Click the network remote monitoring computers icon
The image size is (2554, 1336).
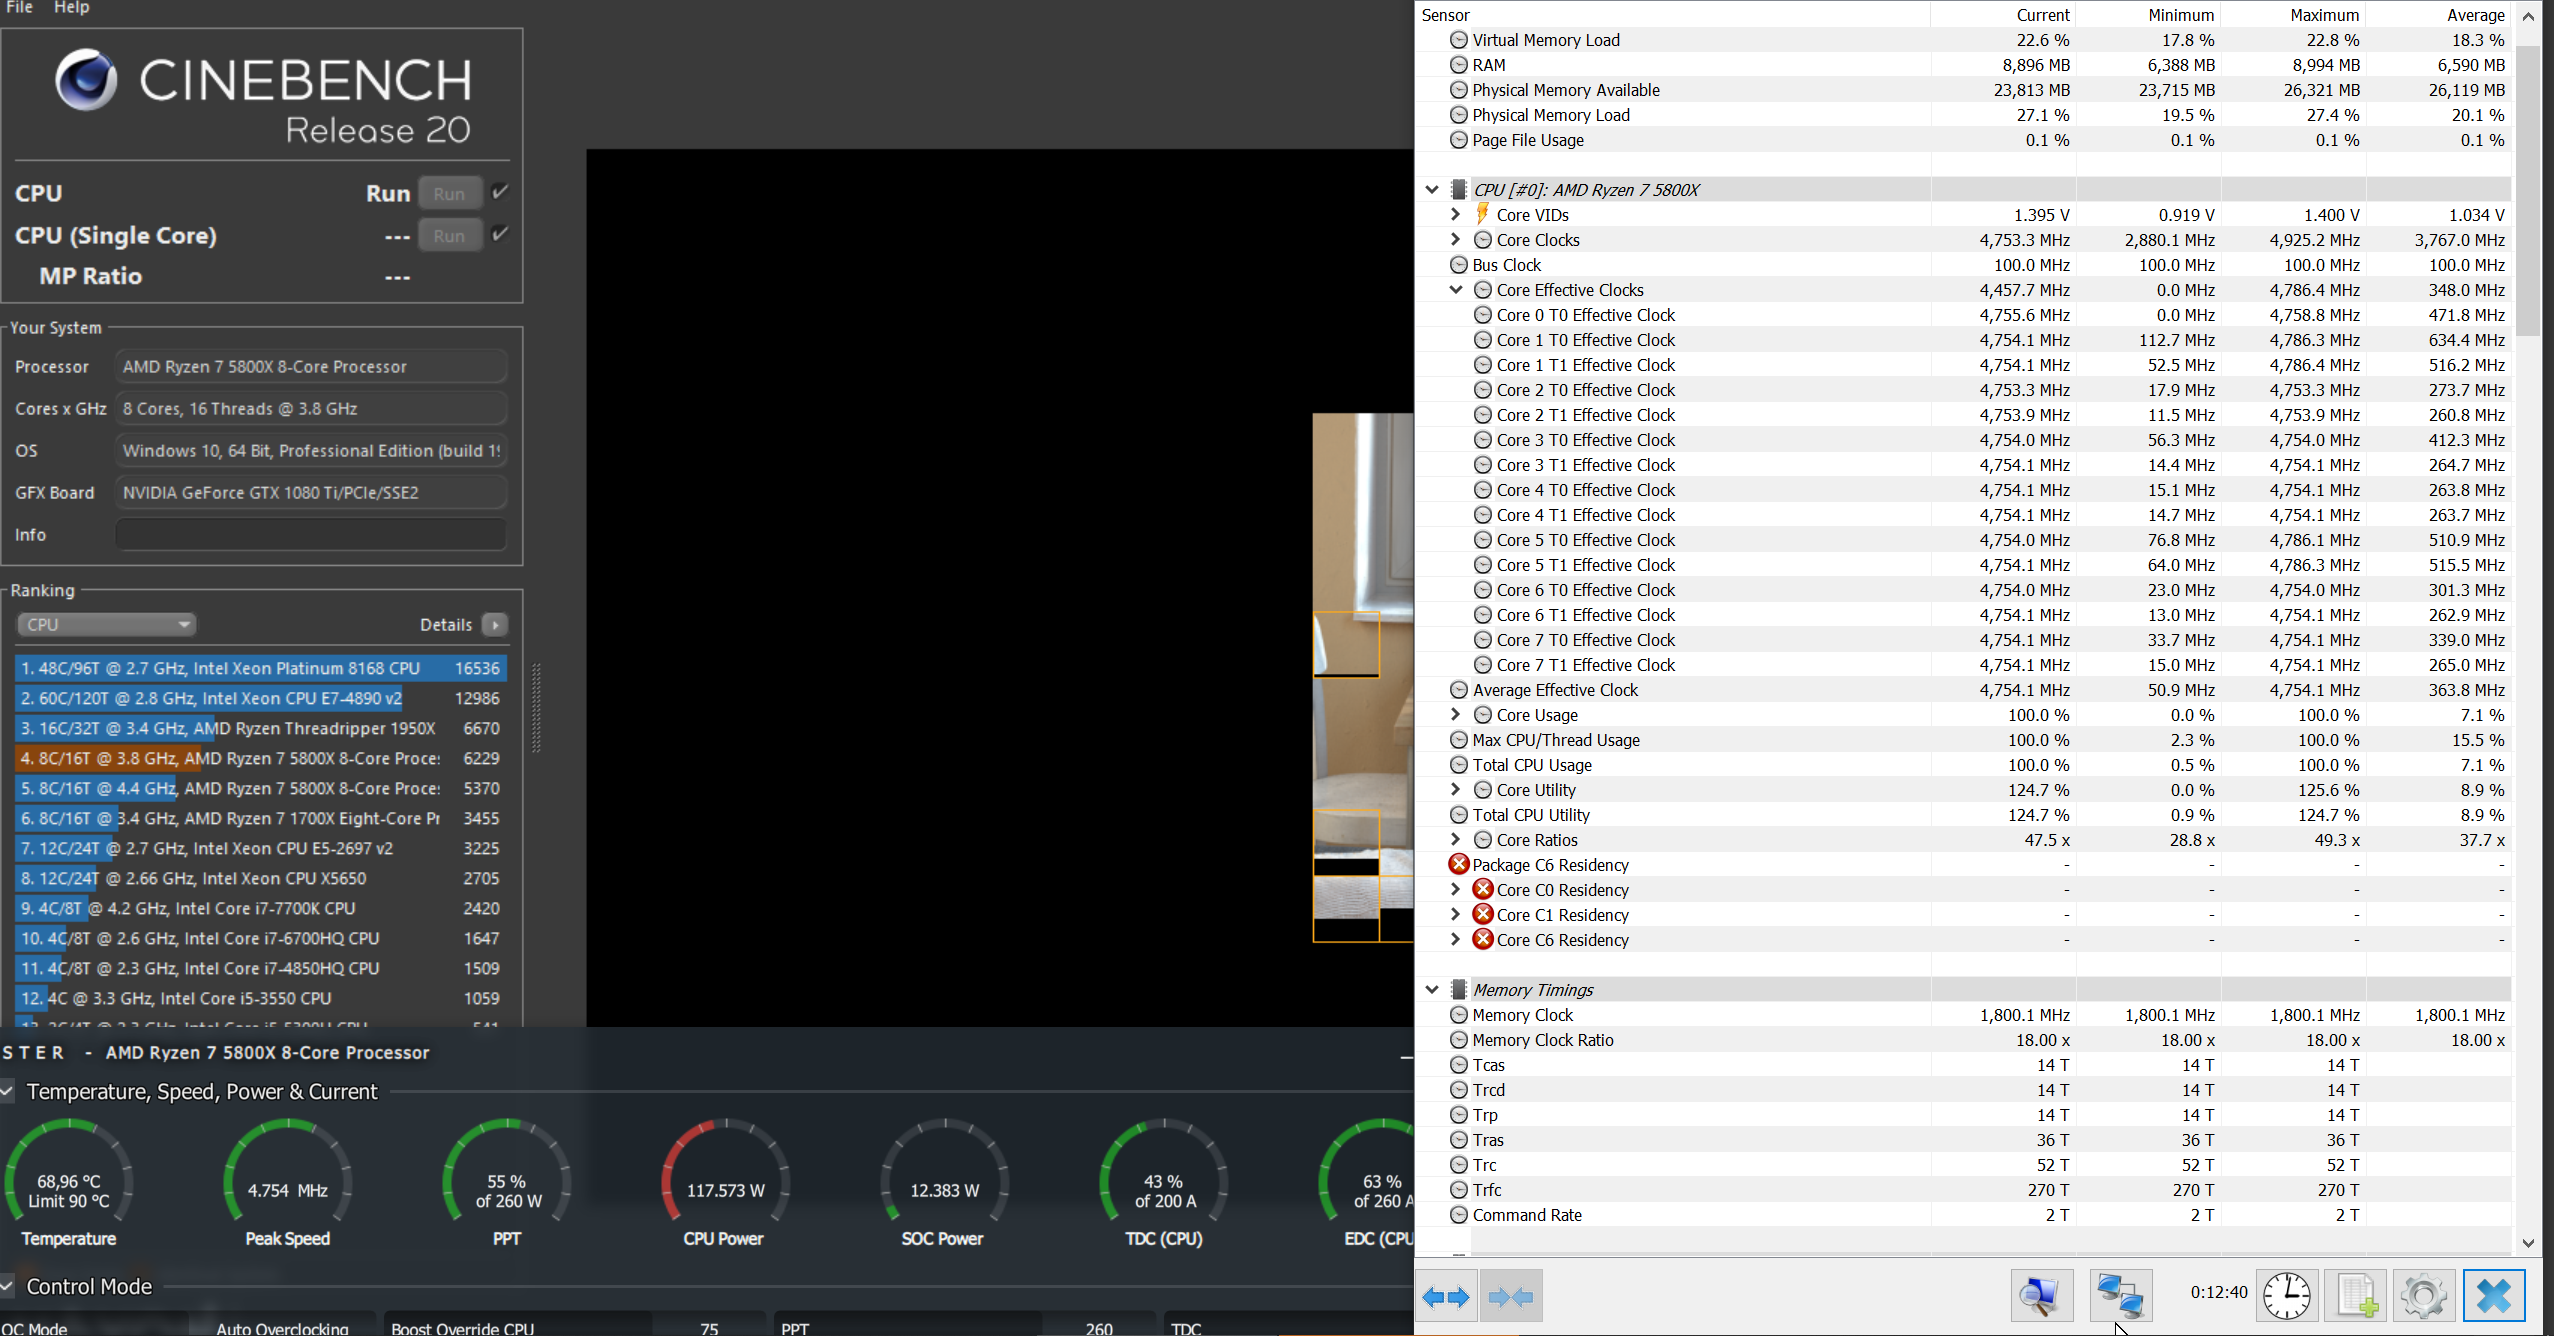2119,1296
